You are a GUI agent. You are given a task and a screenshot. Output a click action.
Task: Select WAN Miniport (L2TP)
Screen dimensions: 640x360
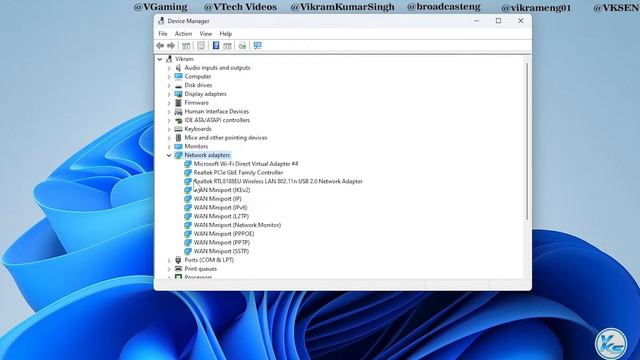coord(221,216)
